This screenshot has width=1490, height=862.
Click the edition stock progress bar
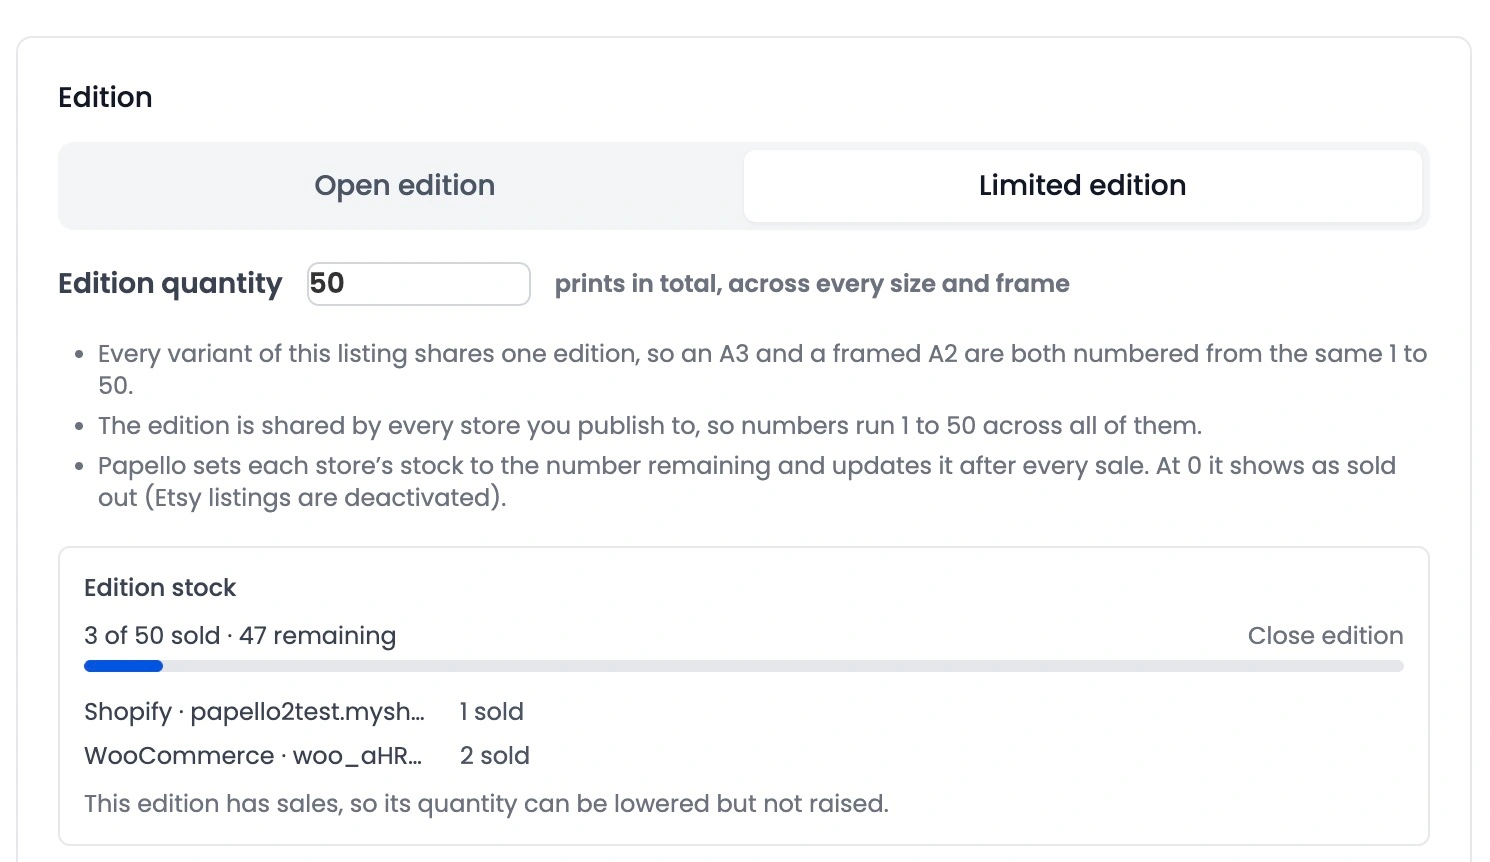(x=744, y=666)
